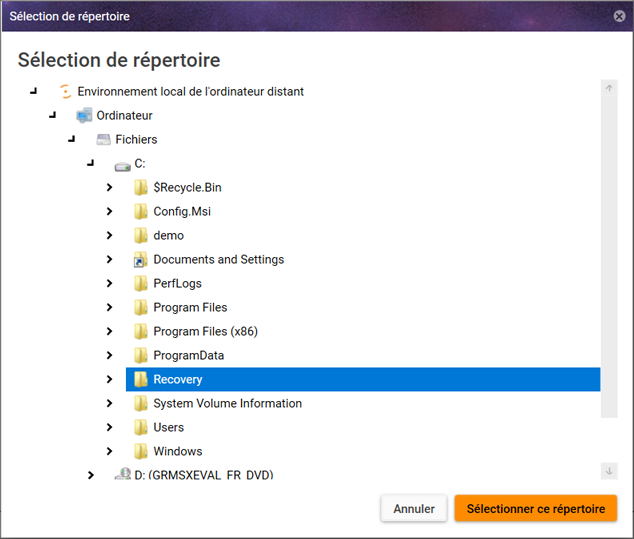This screenshot has width=634, height=539.
Task: Click the Documents and Settings shortcut icon
Action: point(141,260)
